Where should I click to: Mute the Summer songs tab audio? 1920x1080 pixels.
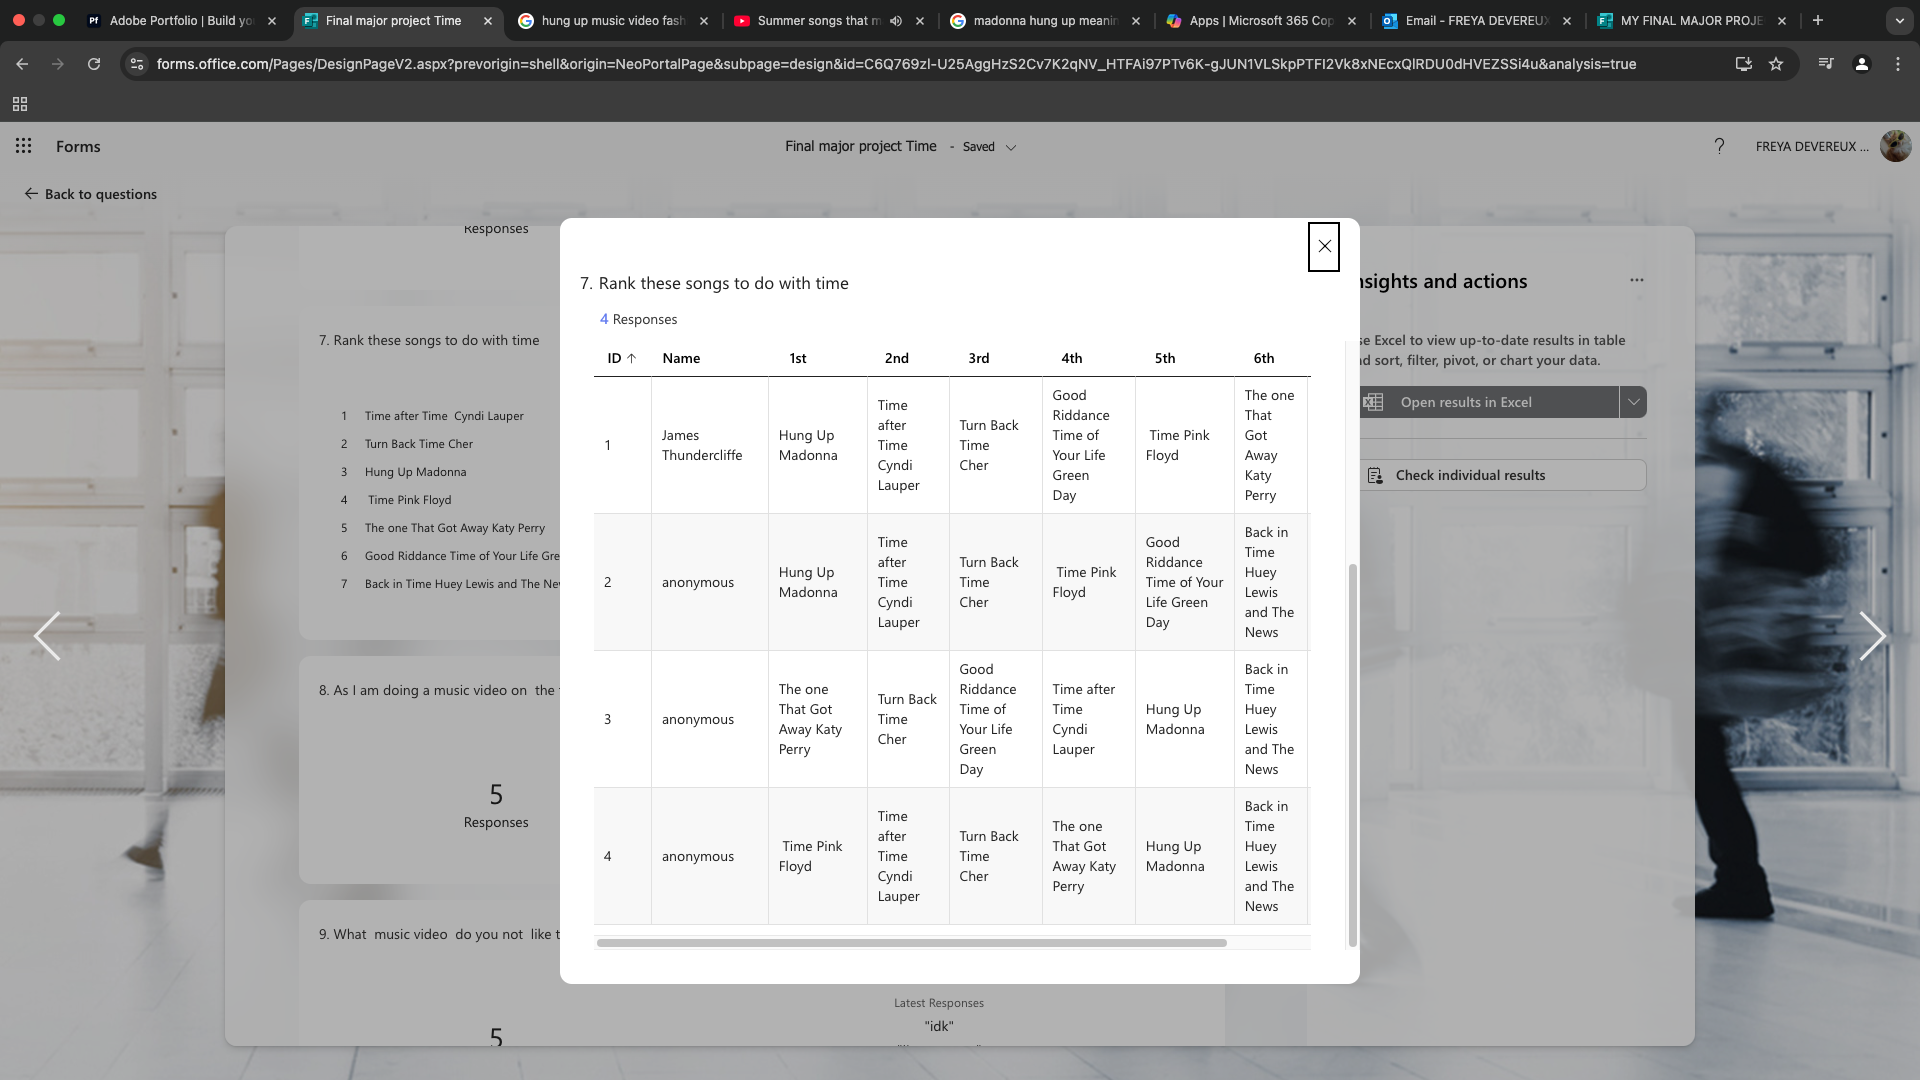pos(896,20)
